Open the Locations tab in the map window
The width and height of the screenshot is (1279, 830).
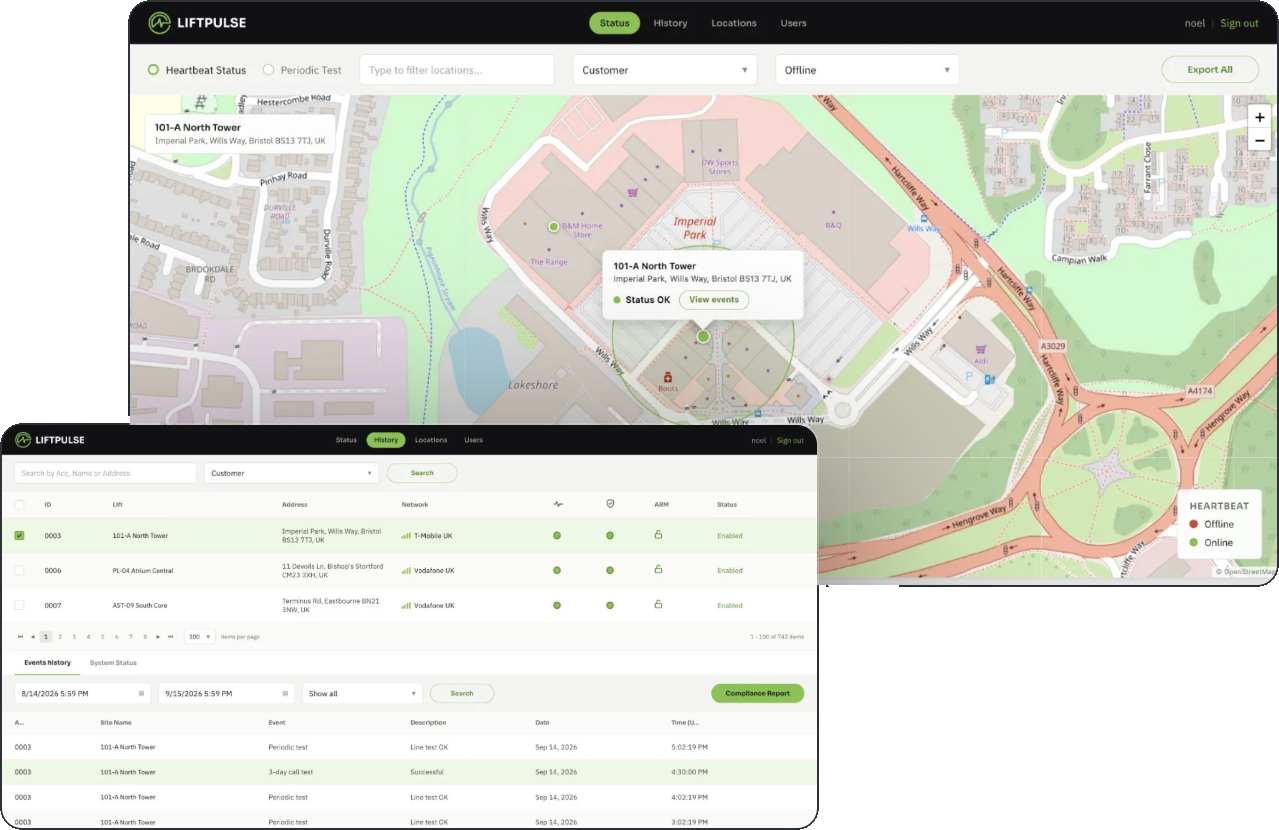pyautogui.click(x=734, y=23)
